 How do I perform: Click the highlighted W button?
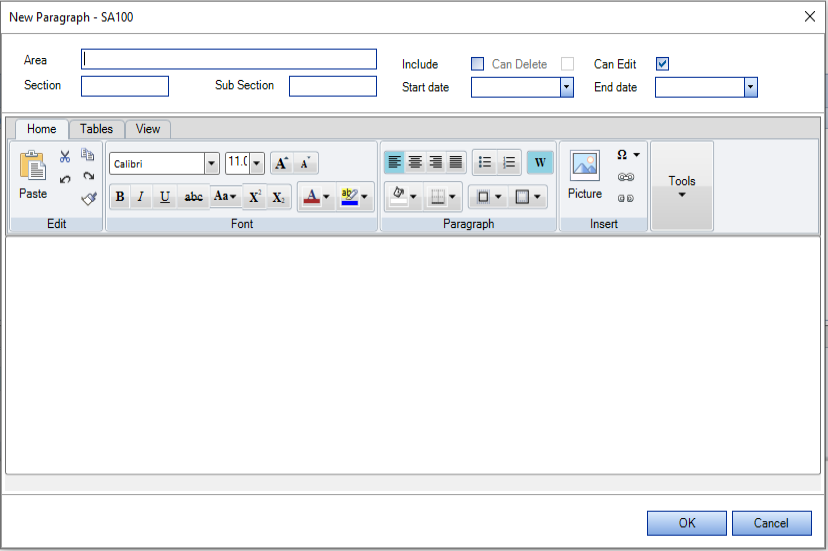click(x=540, y=162)
